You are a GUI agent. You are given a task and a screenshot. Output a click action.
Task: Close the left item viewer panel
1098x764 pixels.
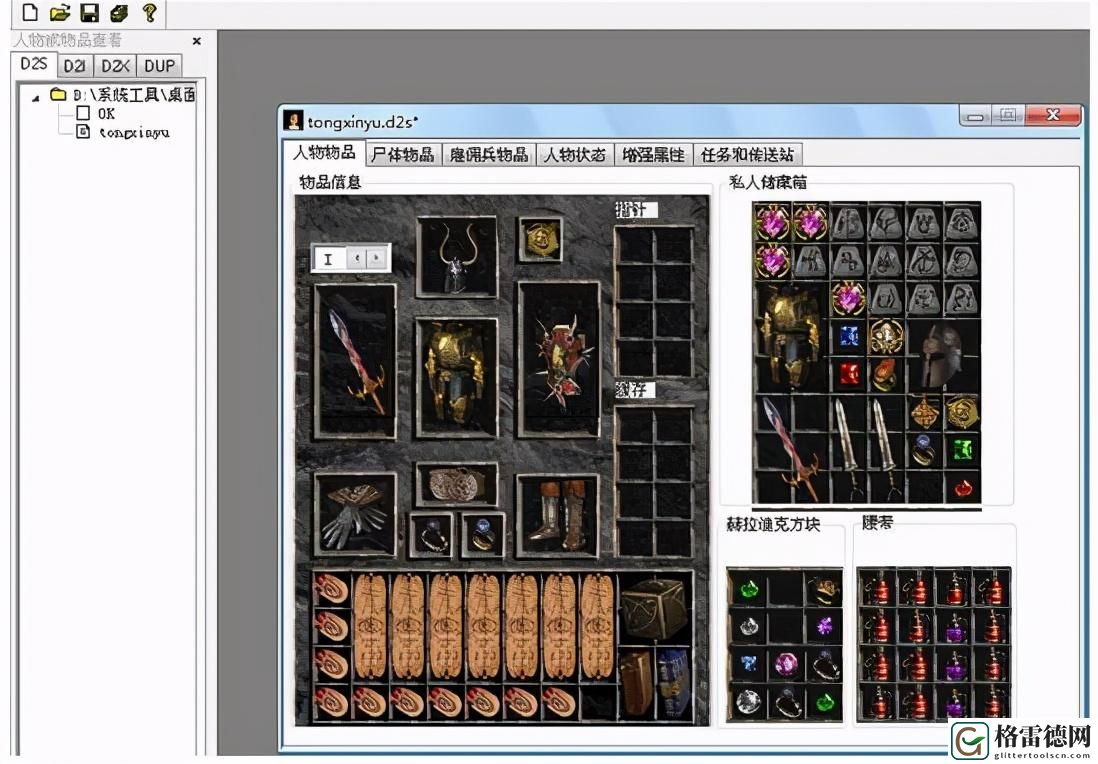197,41
